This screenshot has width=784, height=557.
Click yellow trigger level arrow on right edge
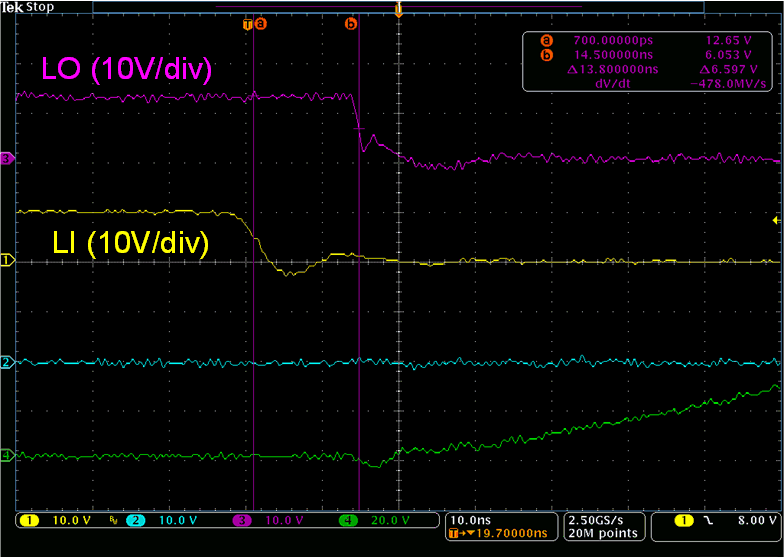coord(777,220)
